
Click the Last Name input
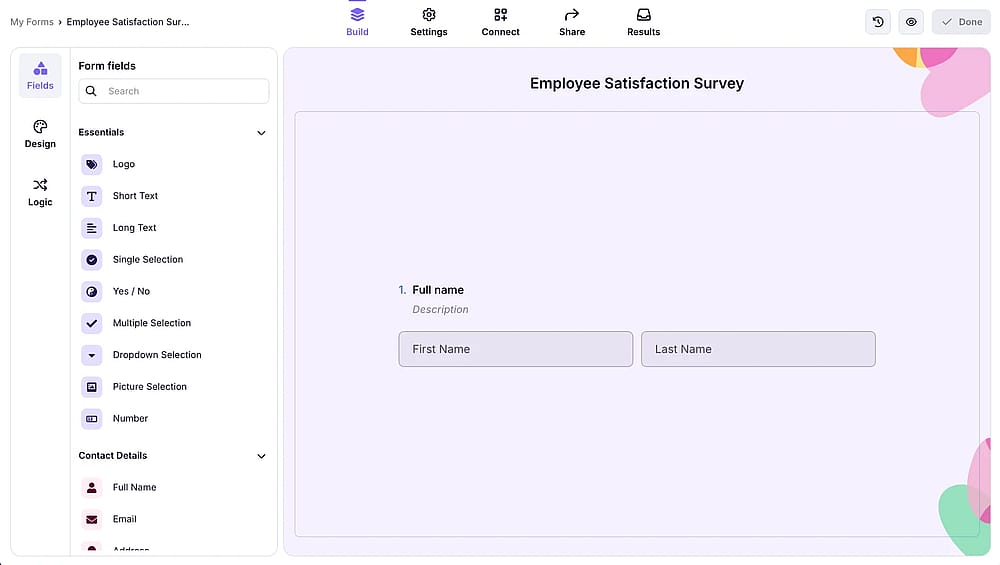coord(758,349)
